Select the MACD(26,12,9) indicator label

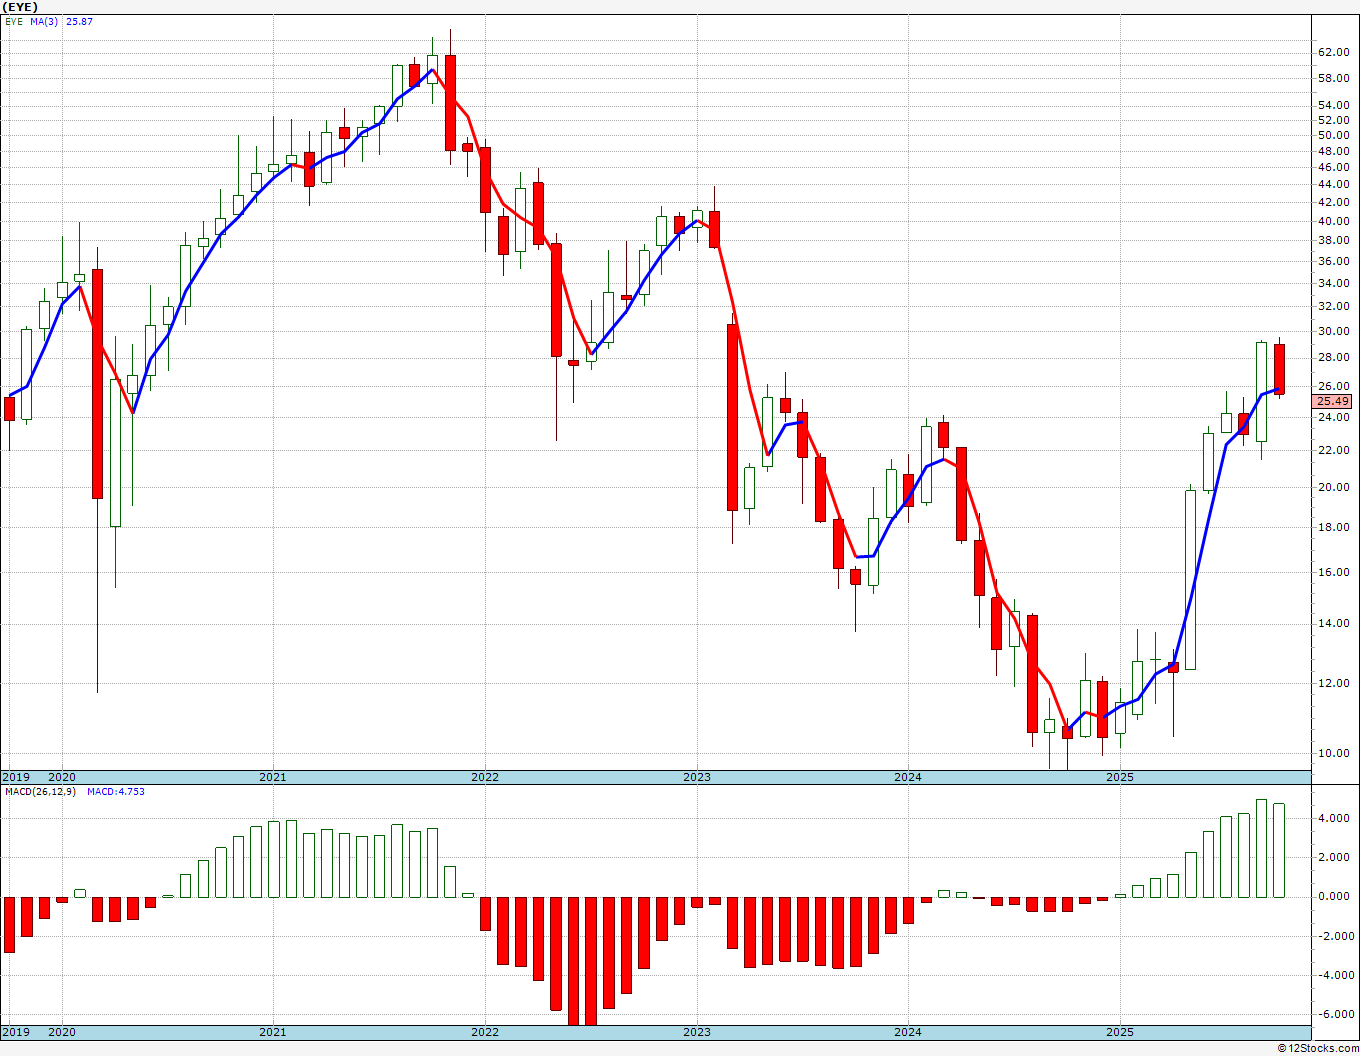(39, 792)
